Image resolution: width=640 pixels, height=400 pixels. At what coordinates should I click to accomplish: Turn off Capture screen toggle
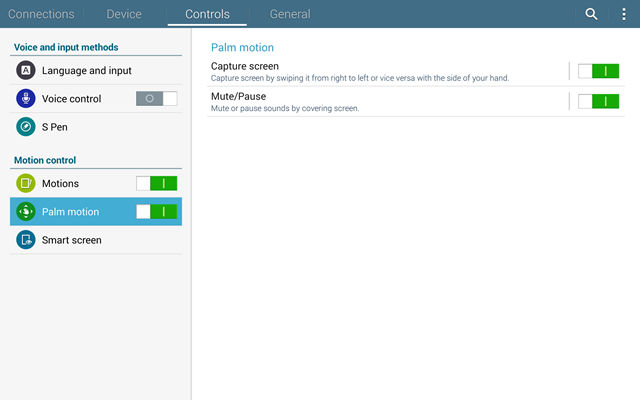(598, 71)
